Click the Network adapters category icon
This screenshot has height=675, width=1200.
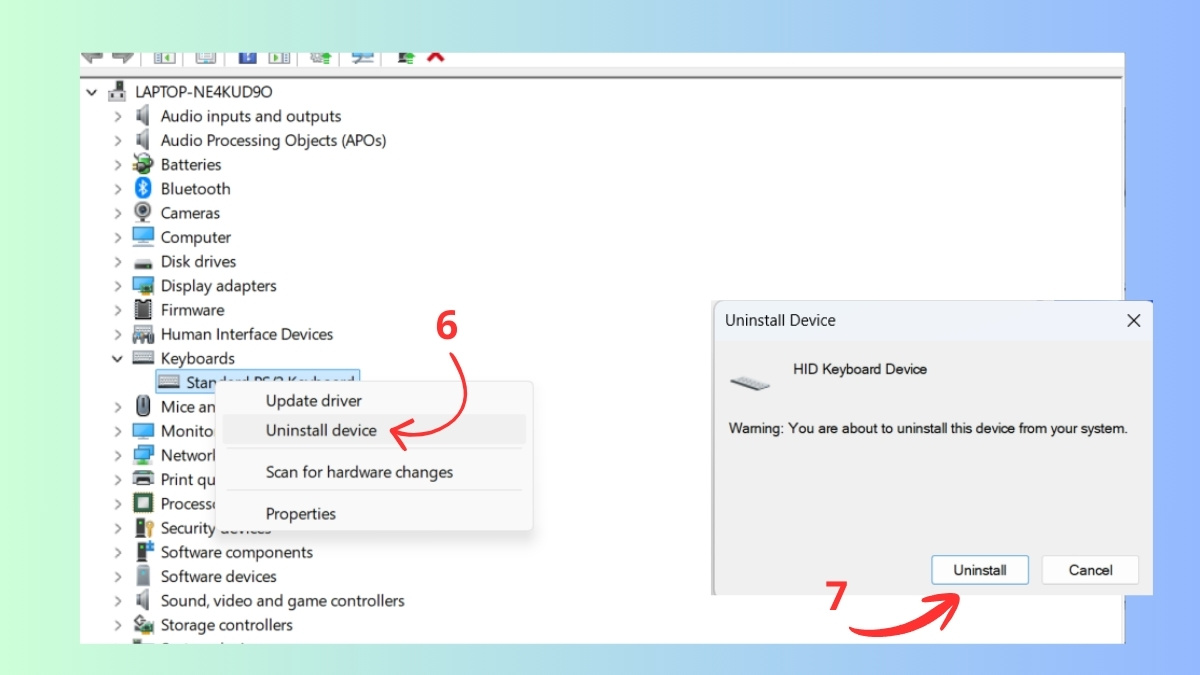coord(143,455)
